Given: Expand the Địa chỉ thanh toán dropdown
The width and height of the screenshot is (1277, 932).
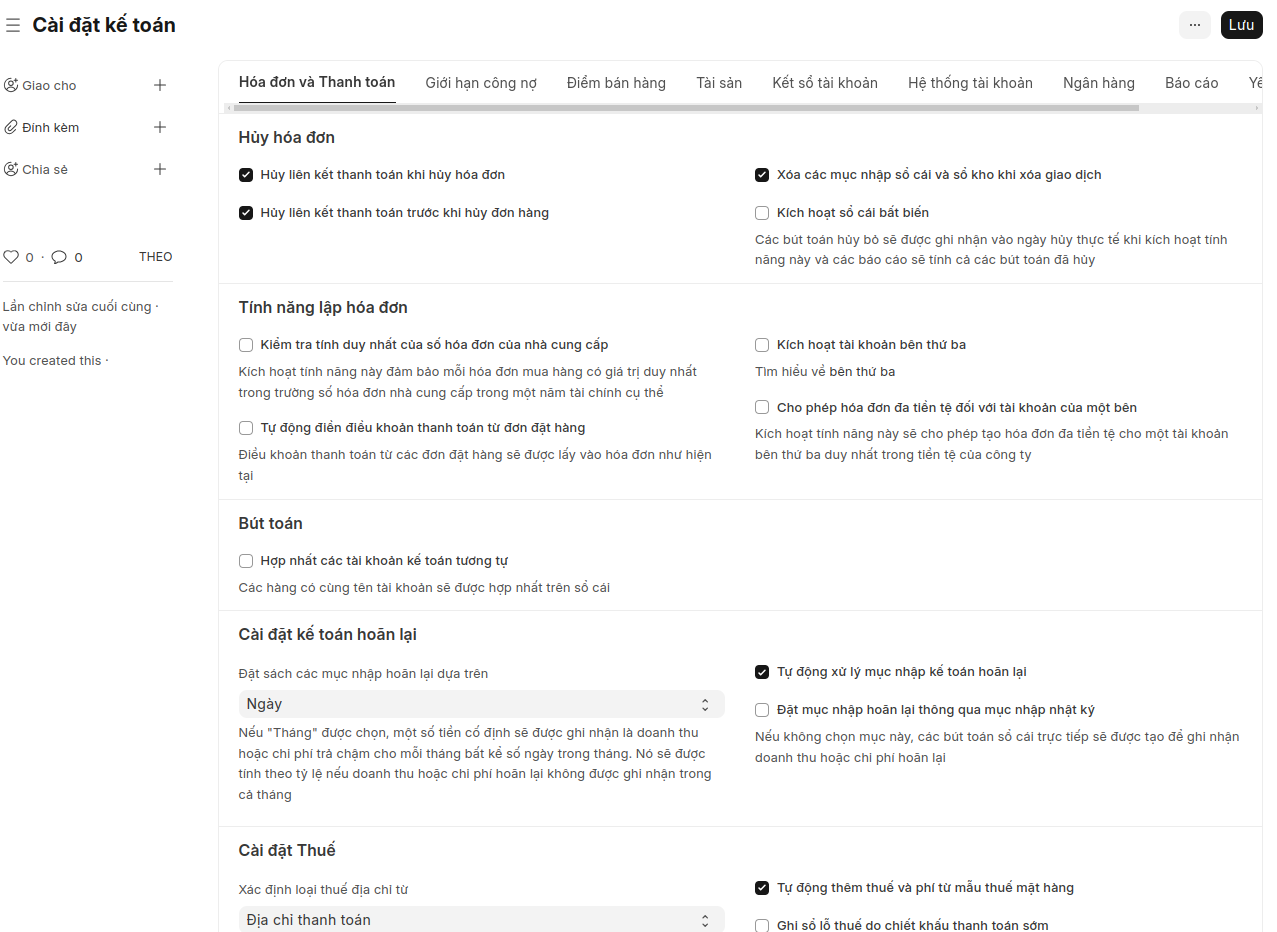Looking at the screenshot, I should pos(481,920).
